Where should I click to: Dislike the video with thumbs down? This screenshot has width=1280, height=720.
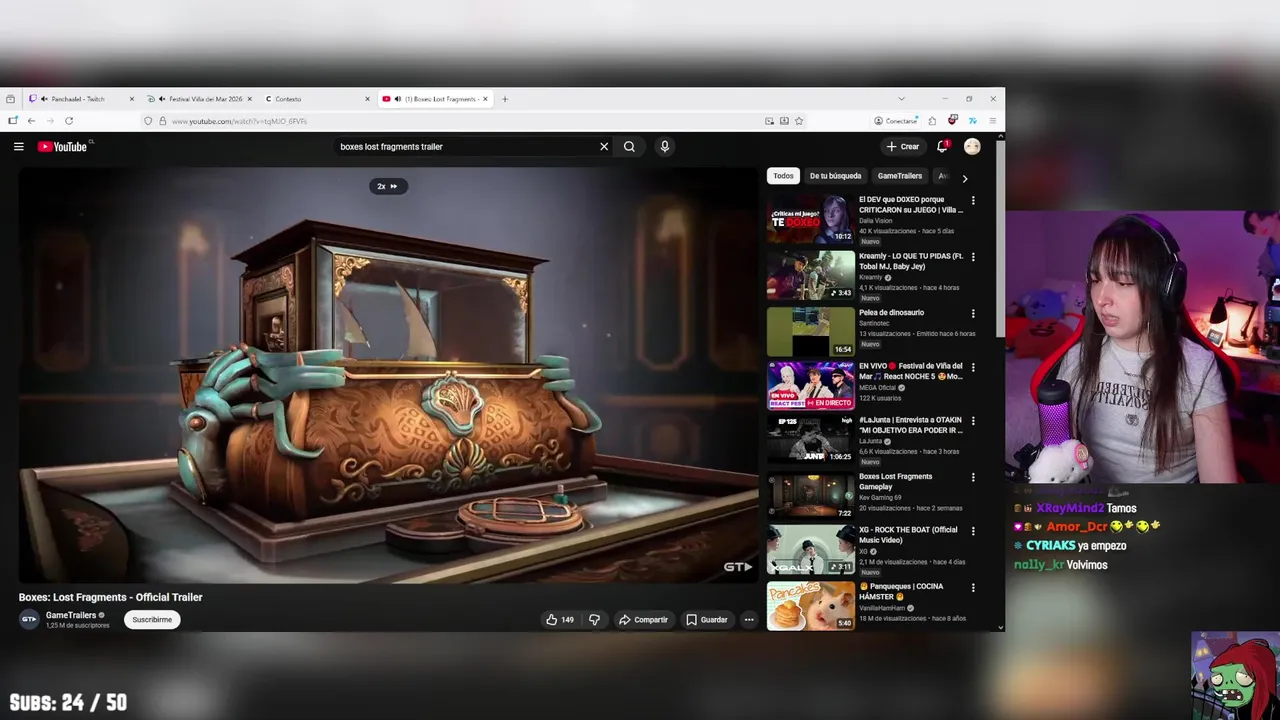coord(594,619)
